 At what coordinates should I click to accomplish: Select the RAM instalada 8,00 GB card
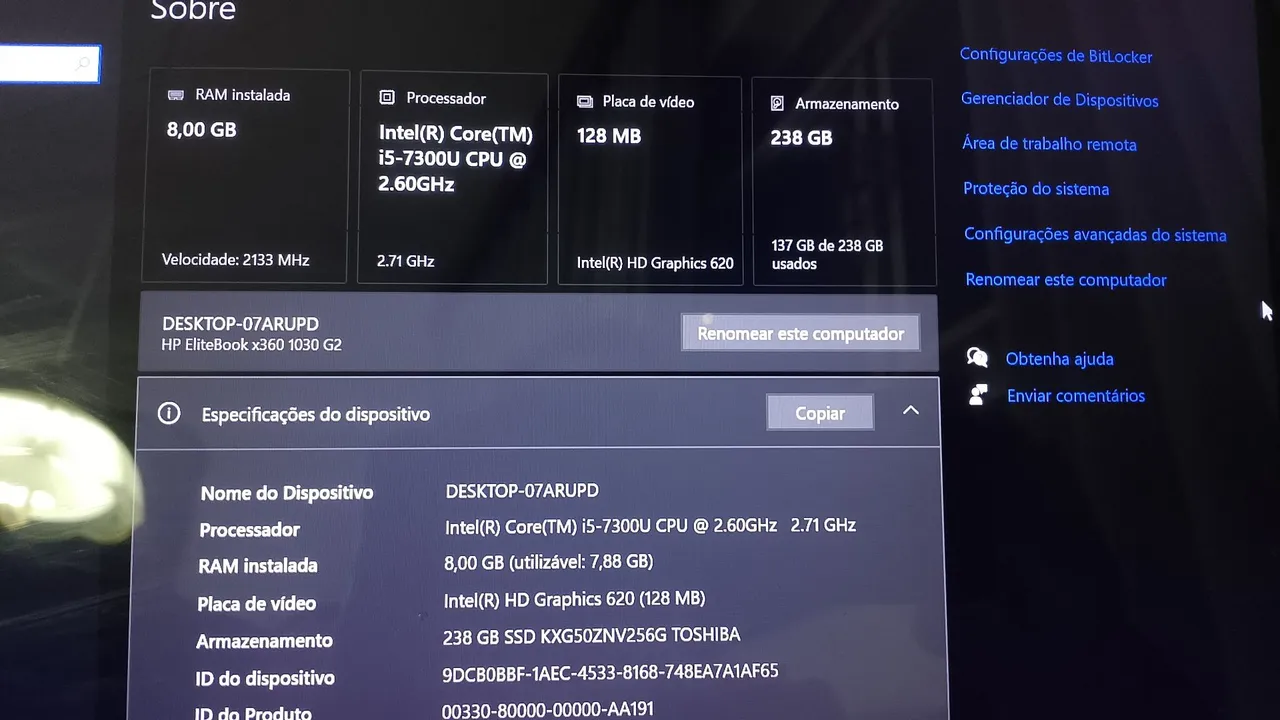(x=248, y=176)
